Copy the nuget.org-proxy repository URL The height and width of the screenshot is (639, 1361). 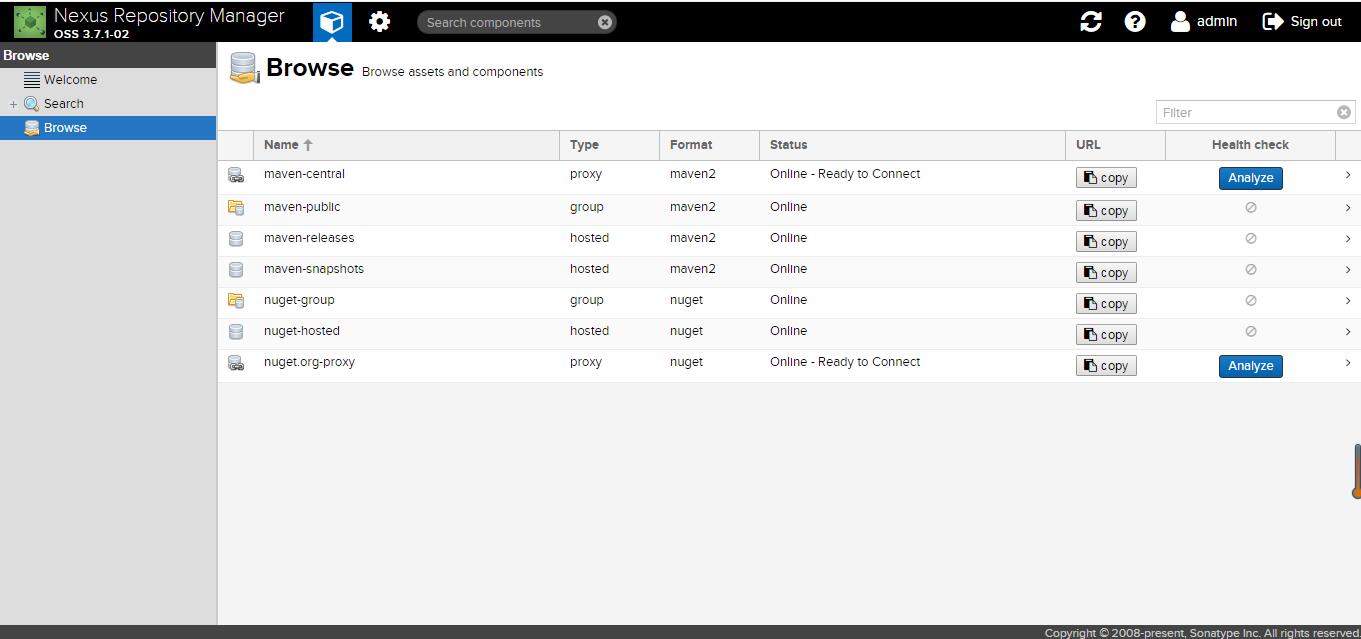click(x=1106, y=366)
